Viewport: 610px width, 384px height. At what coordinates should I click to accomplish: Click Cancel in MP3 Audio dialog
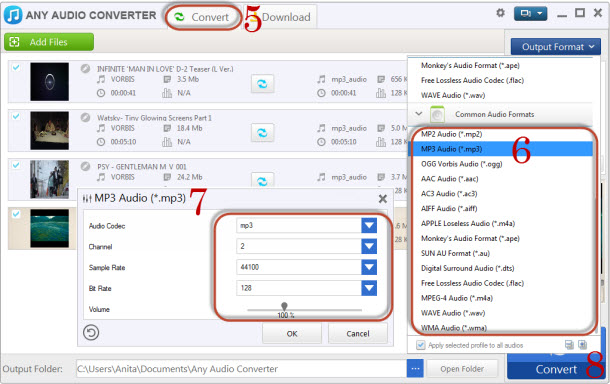(x=358, y=334)
